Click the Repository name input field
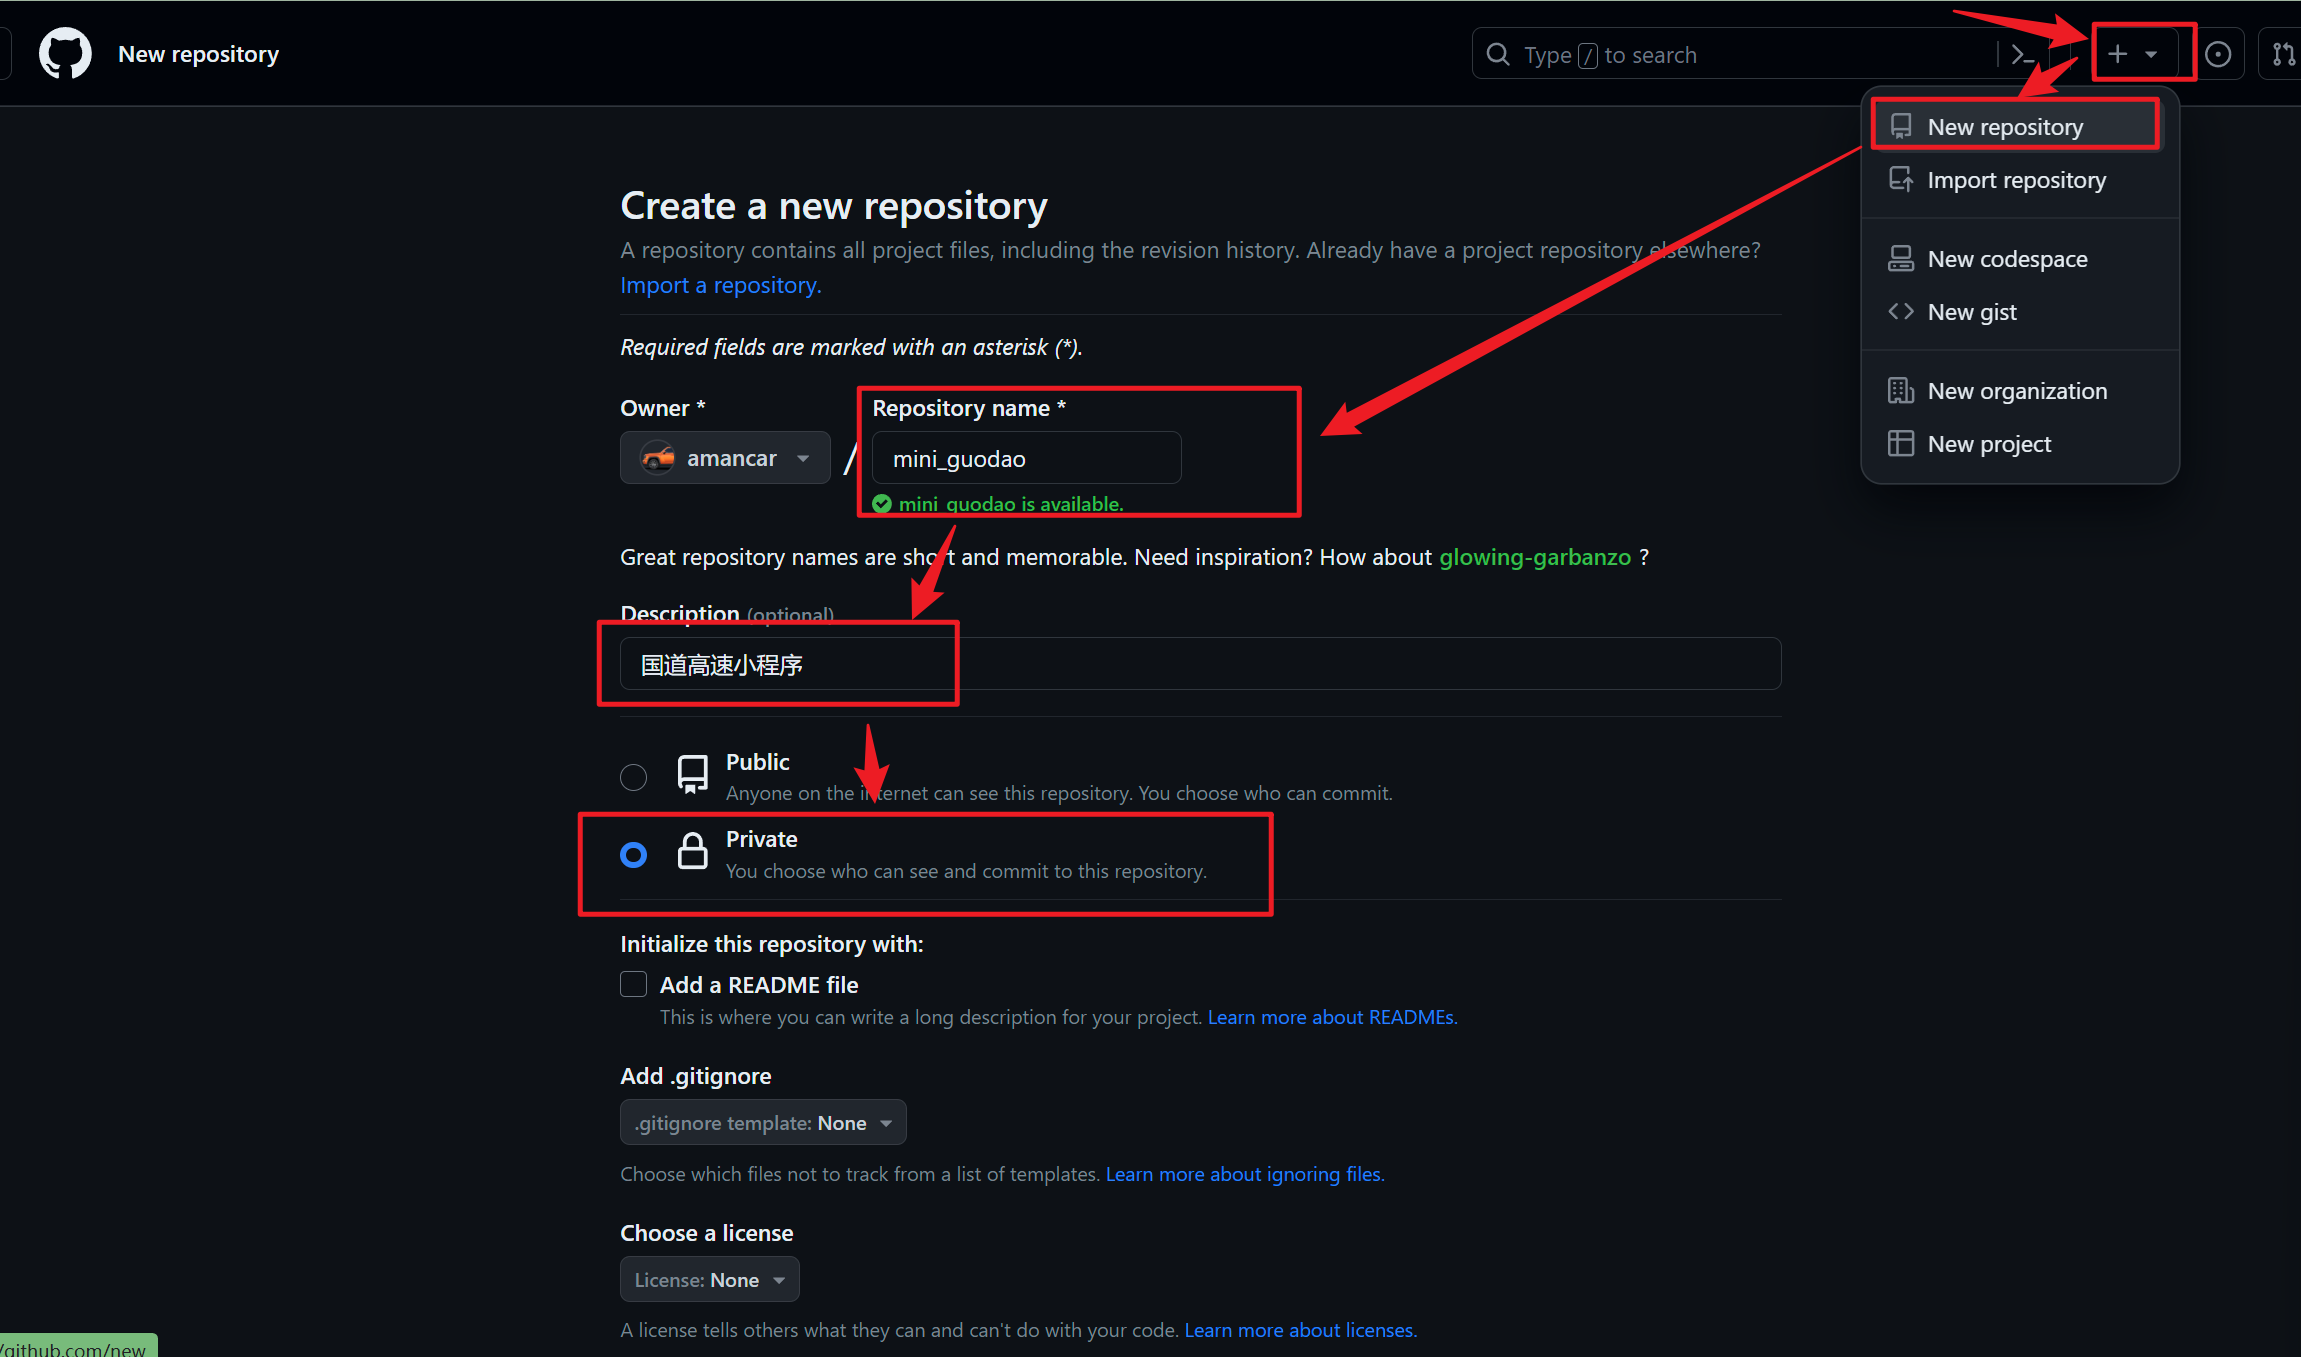 [x=1026, y=459]
